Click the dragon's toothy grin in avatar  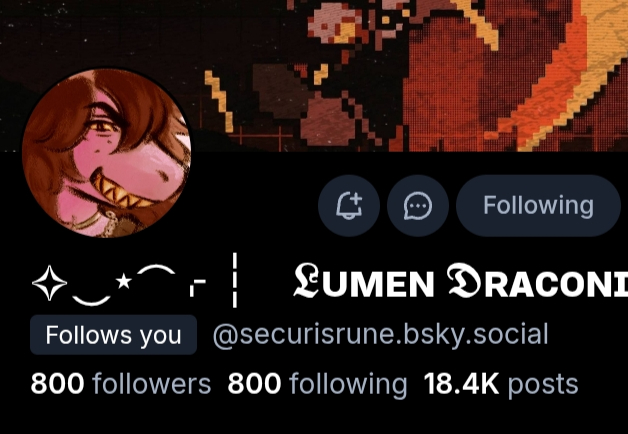click(x=120, y=190)
